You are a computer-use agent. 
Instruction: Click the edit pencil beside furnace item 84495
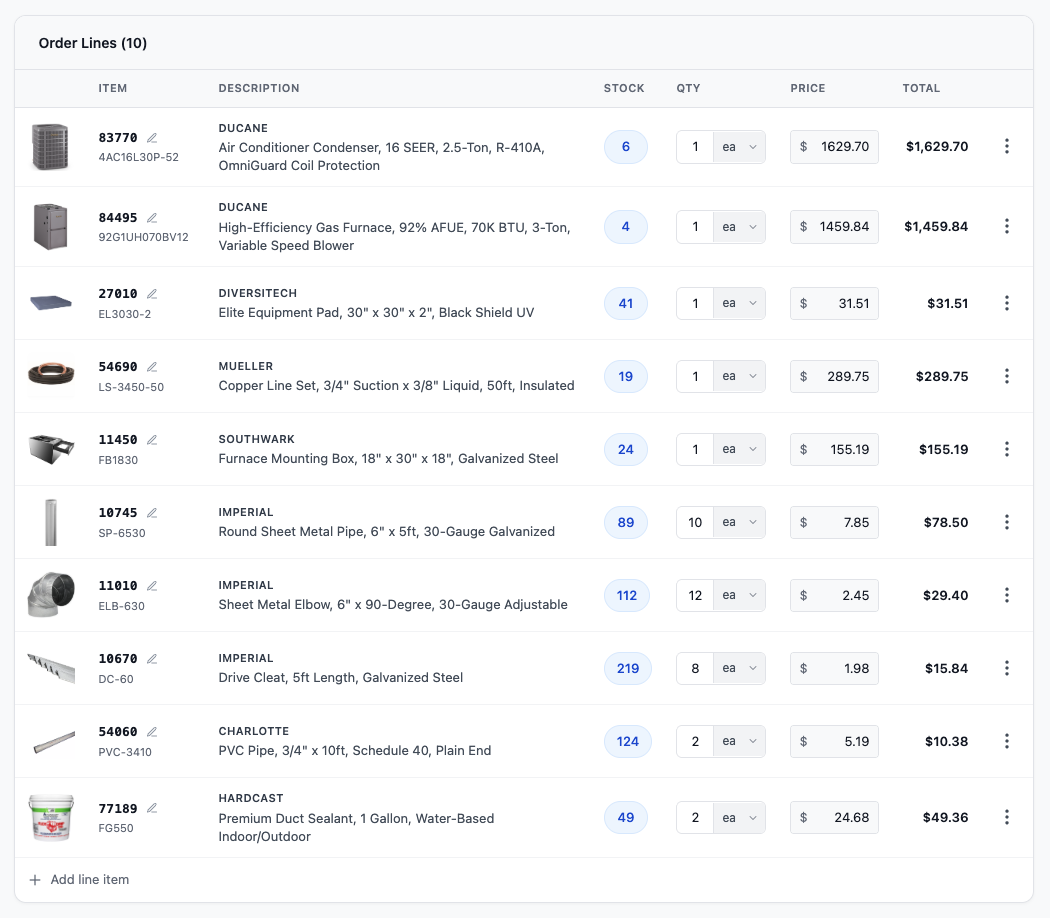(x=151, y=217)
